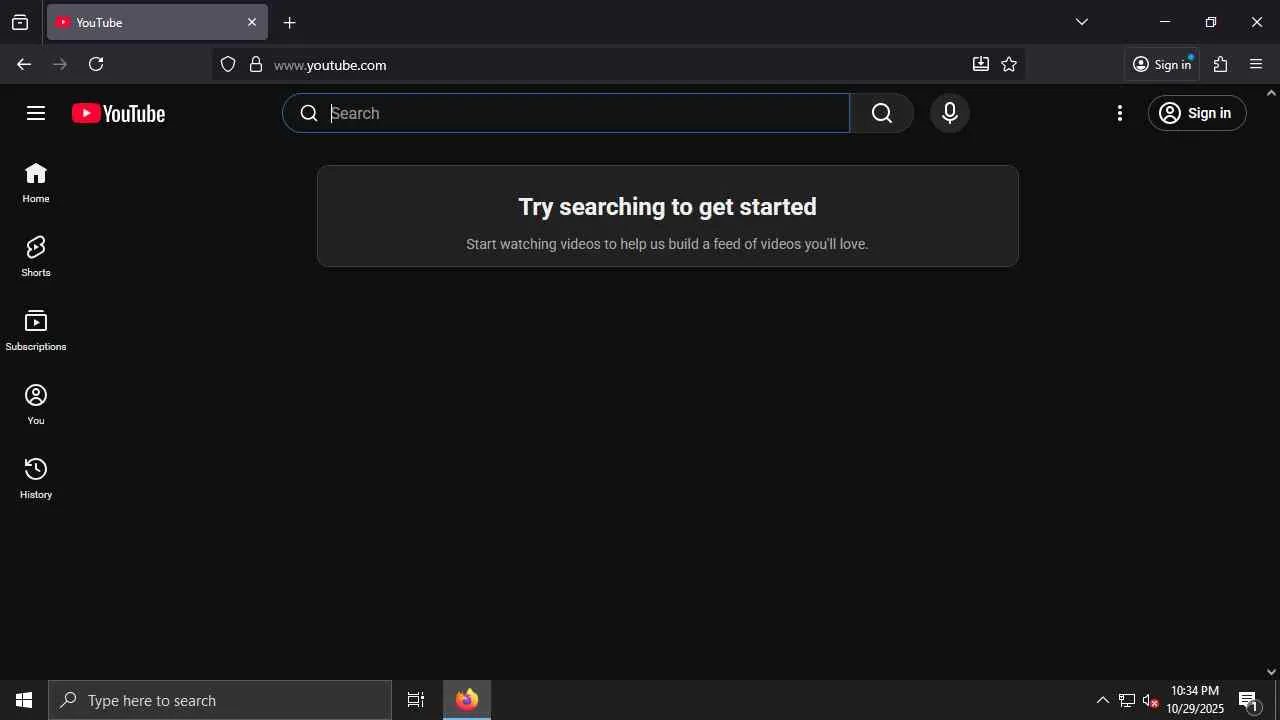Open Shorts from the sidebar

[x=36, y=258]
